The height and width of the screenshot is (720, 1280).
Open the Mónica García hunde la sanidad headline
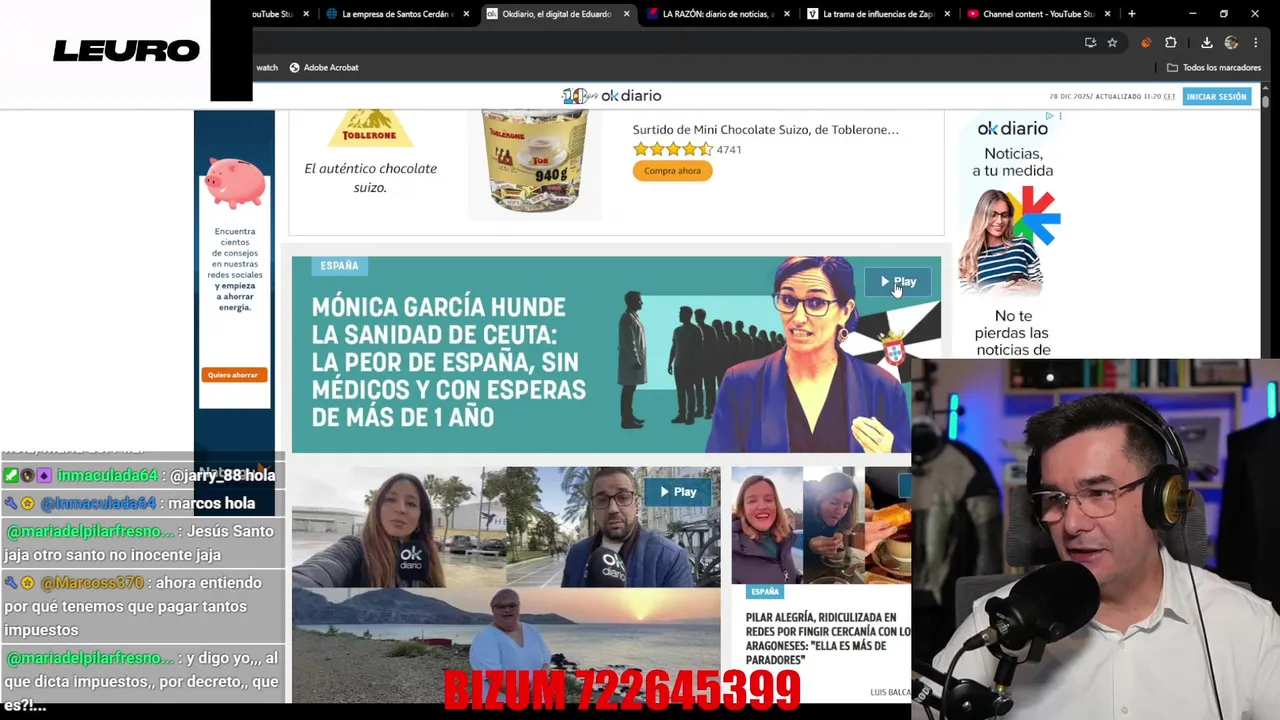point(448,362)
